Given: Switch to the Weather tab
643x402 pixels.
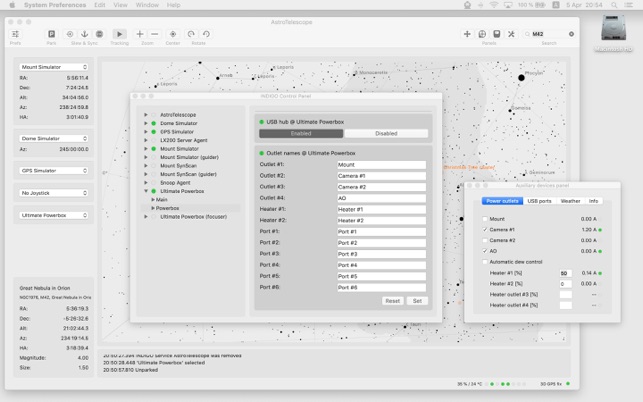Looking at the screenshot, I should tap(570, 201).
